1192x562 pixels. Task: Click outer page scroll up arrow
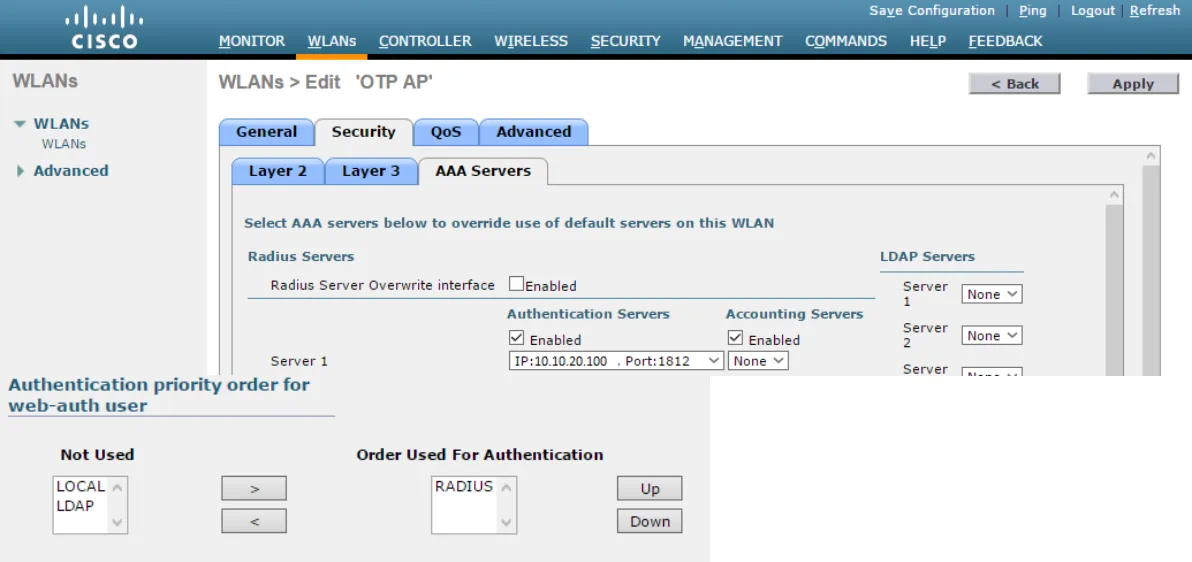[x=1151, y=155]
